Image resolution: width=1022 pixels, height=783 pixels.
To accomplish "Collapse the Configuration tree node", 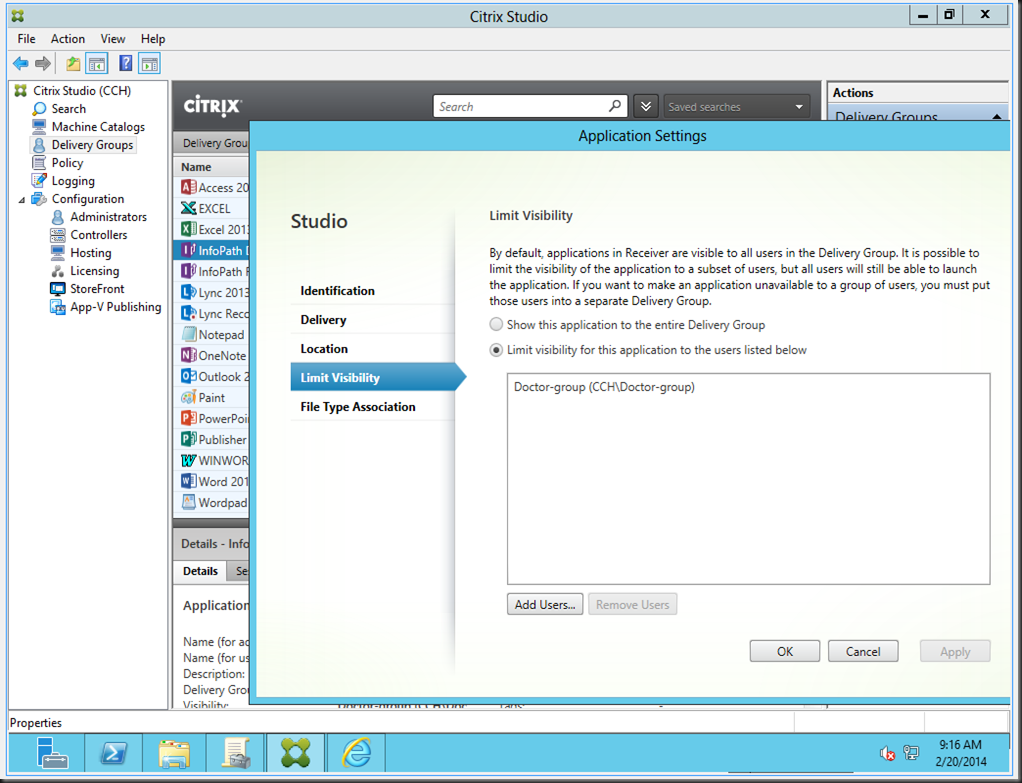I will coord(22,199).
